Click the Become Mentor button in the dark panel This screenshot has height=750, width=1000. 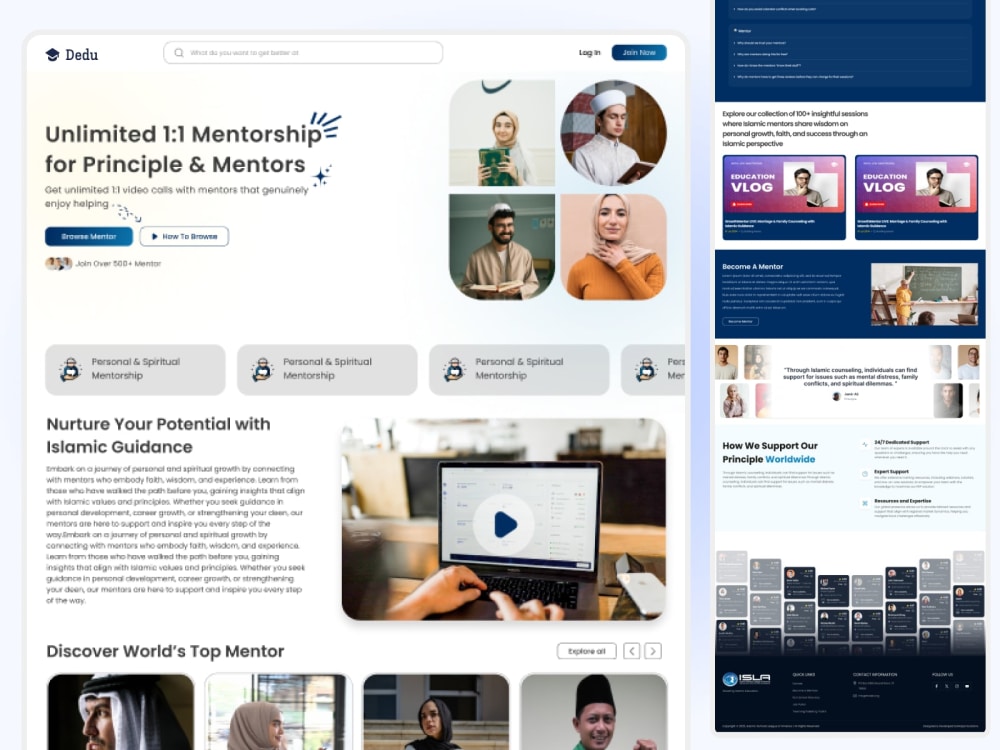coord(740,321)
